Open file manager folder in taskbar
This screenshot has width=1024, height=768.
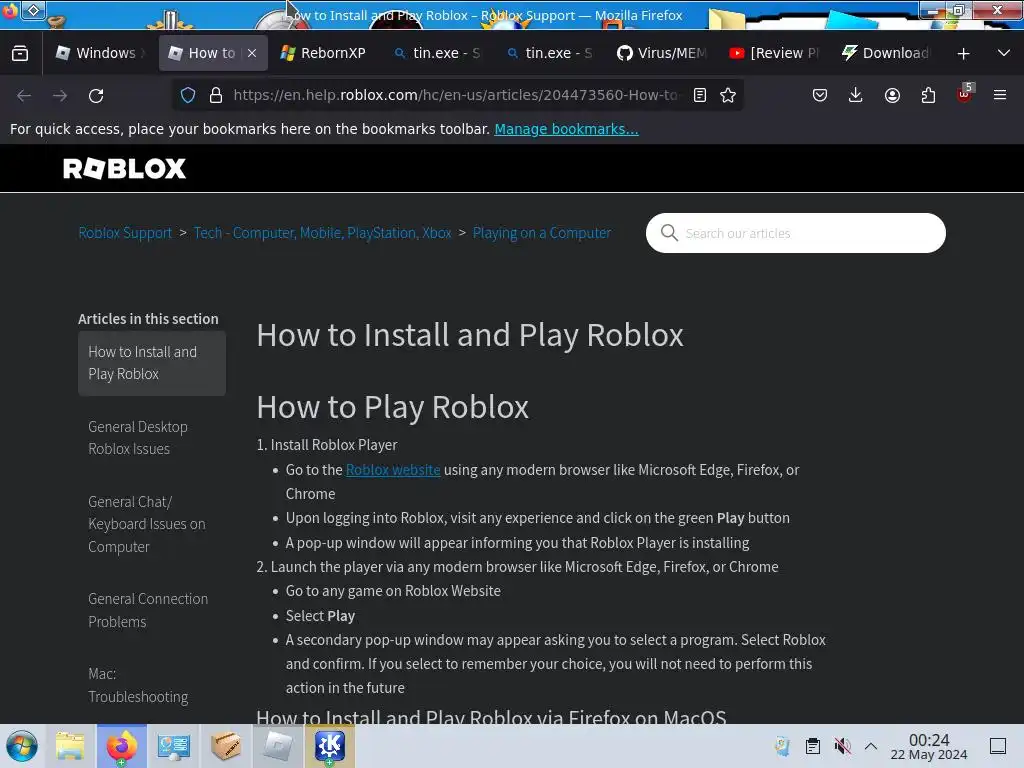pyautogui.click(x=70, y=746)
